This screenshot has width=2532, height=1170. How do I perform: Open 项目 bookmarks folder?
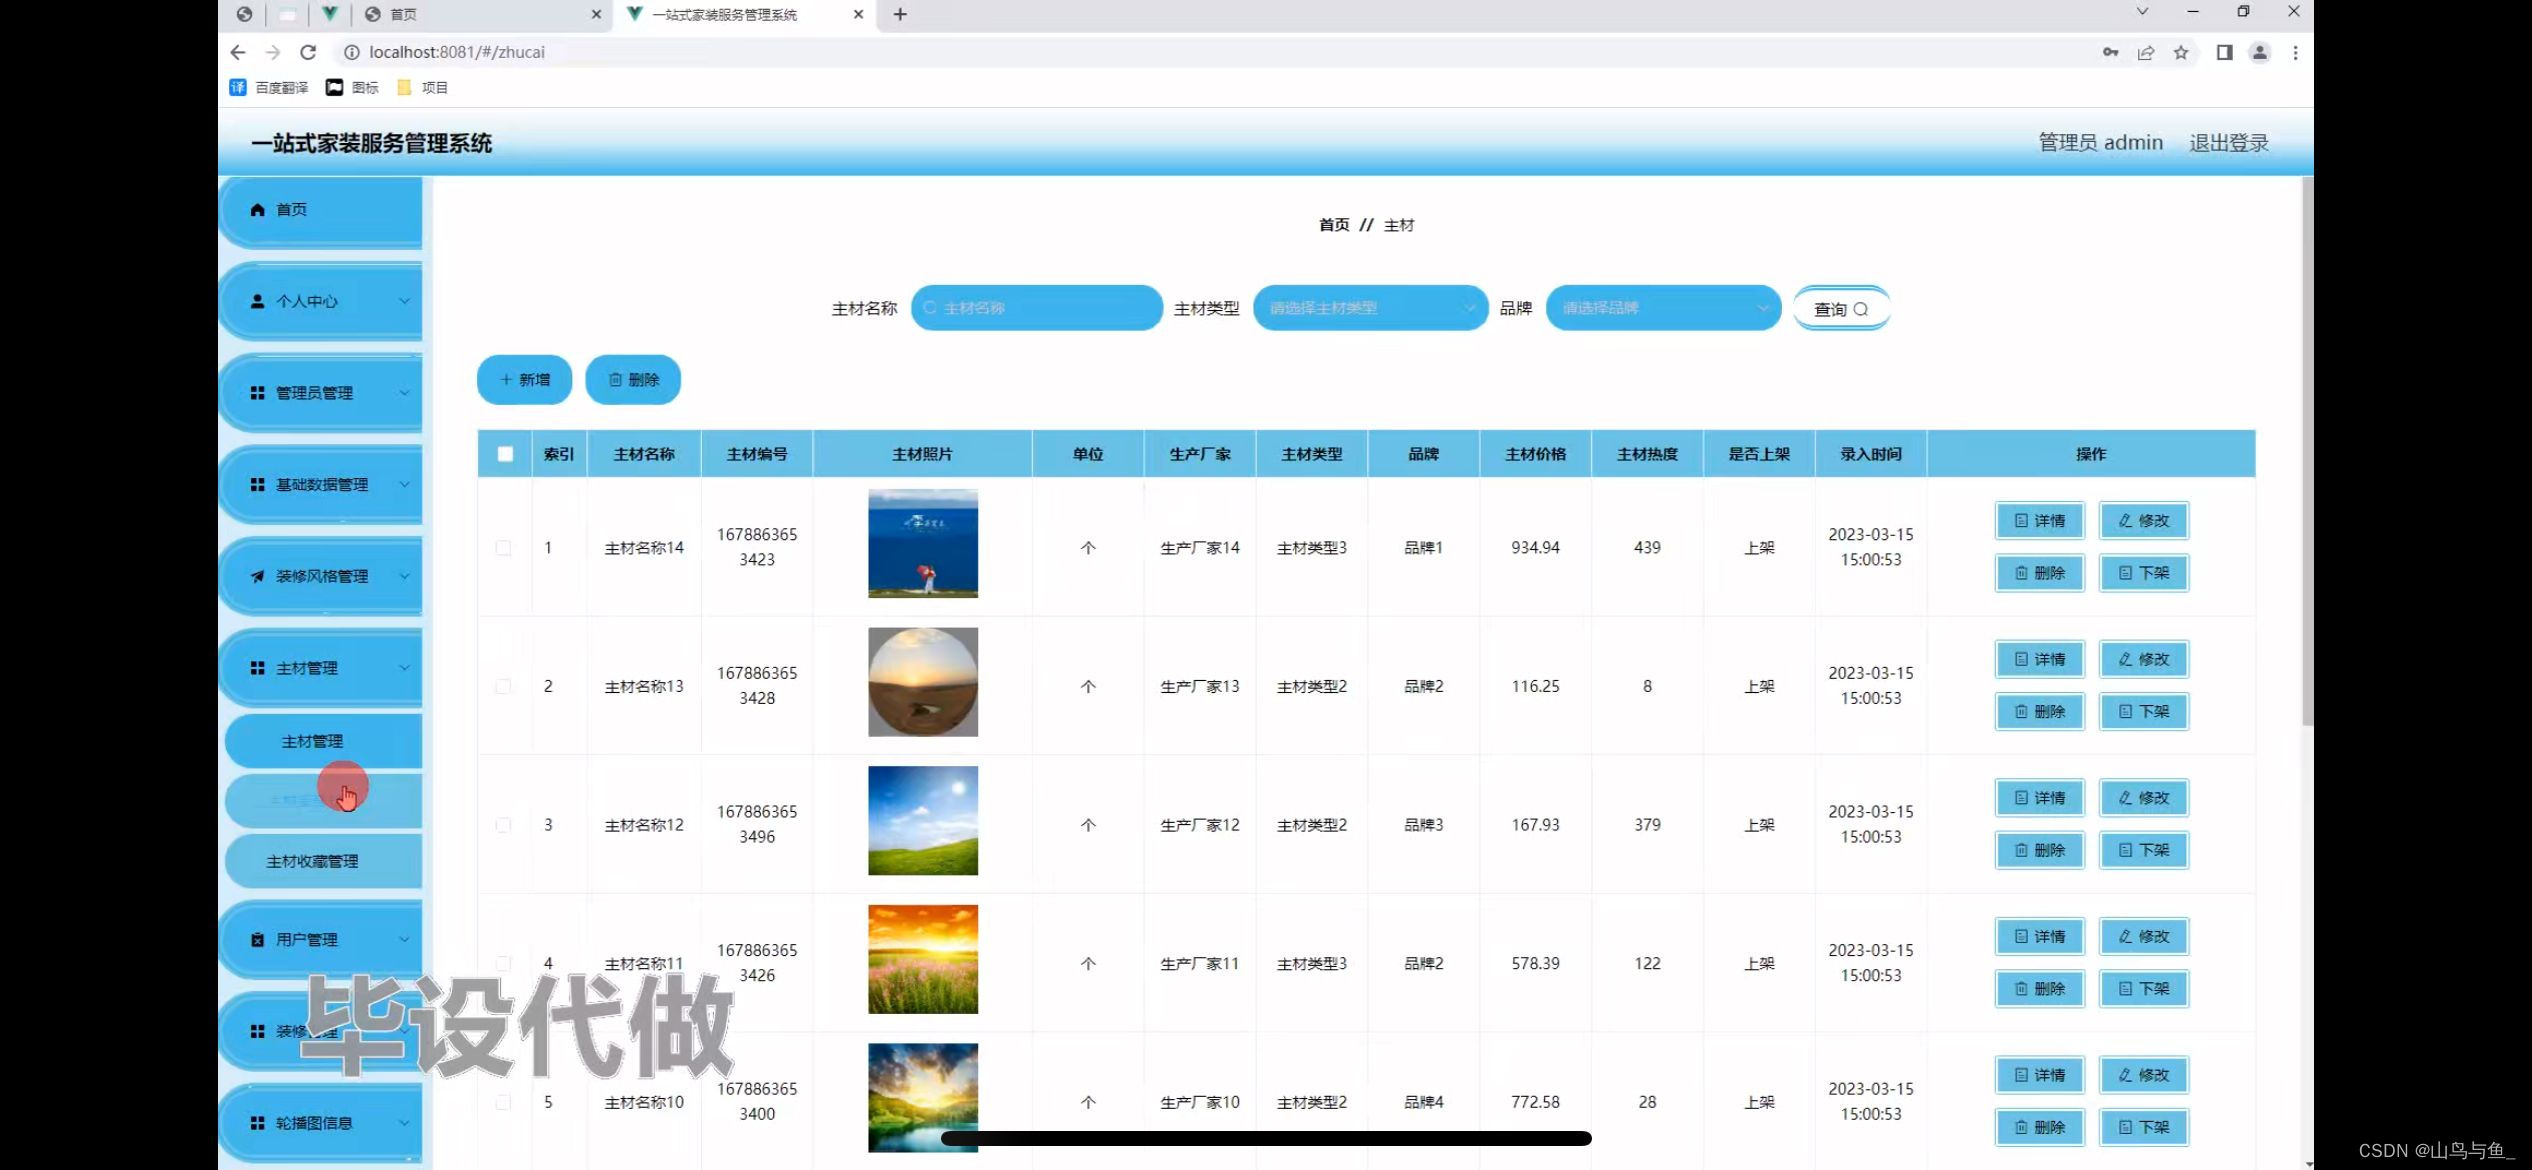tap(422, 87)
